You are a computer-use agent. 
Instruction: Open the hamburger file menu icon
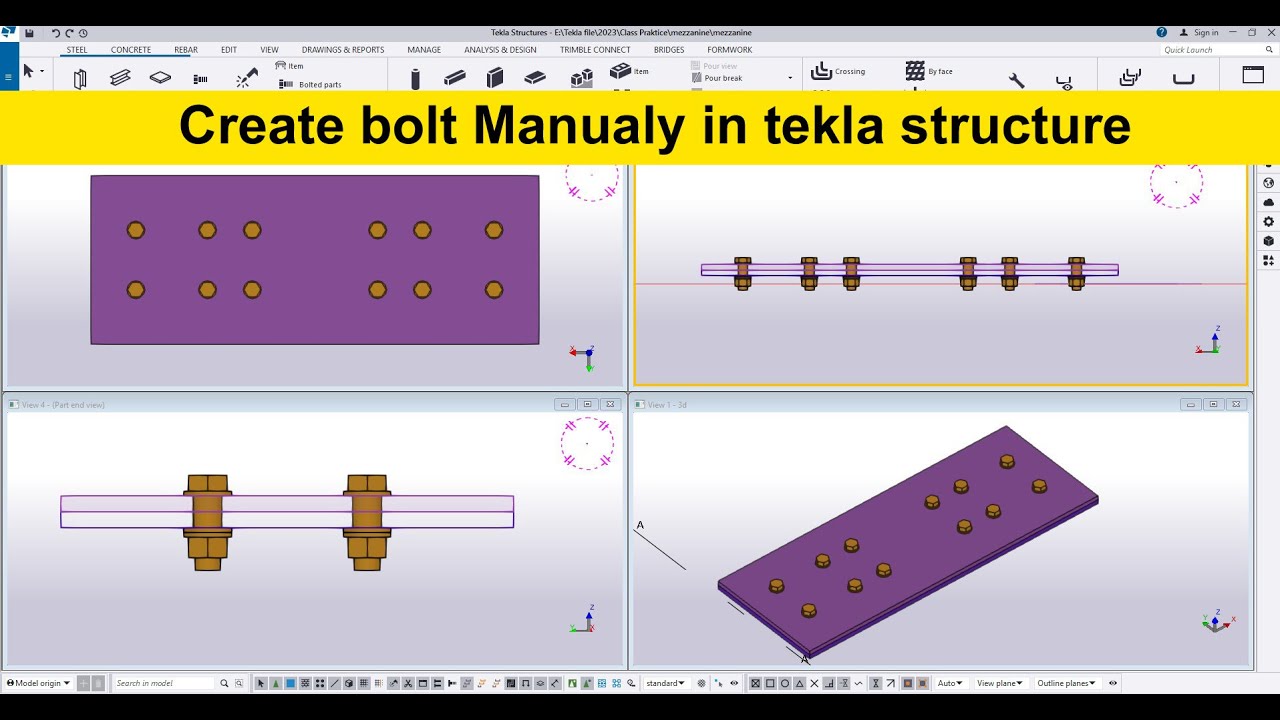click(9, 76)
